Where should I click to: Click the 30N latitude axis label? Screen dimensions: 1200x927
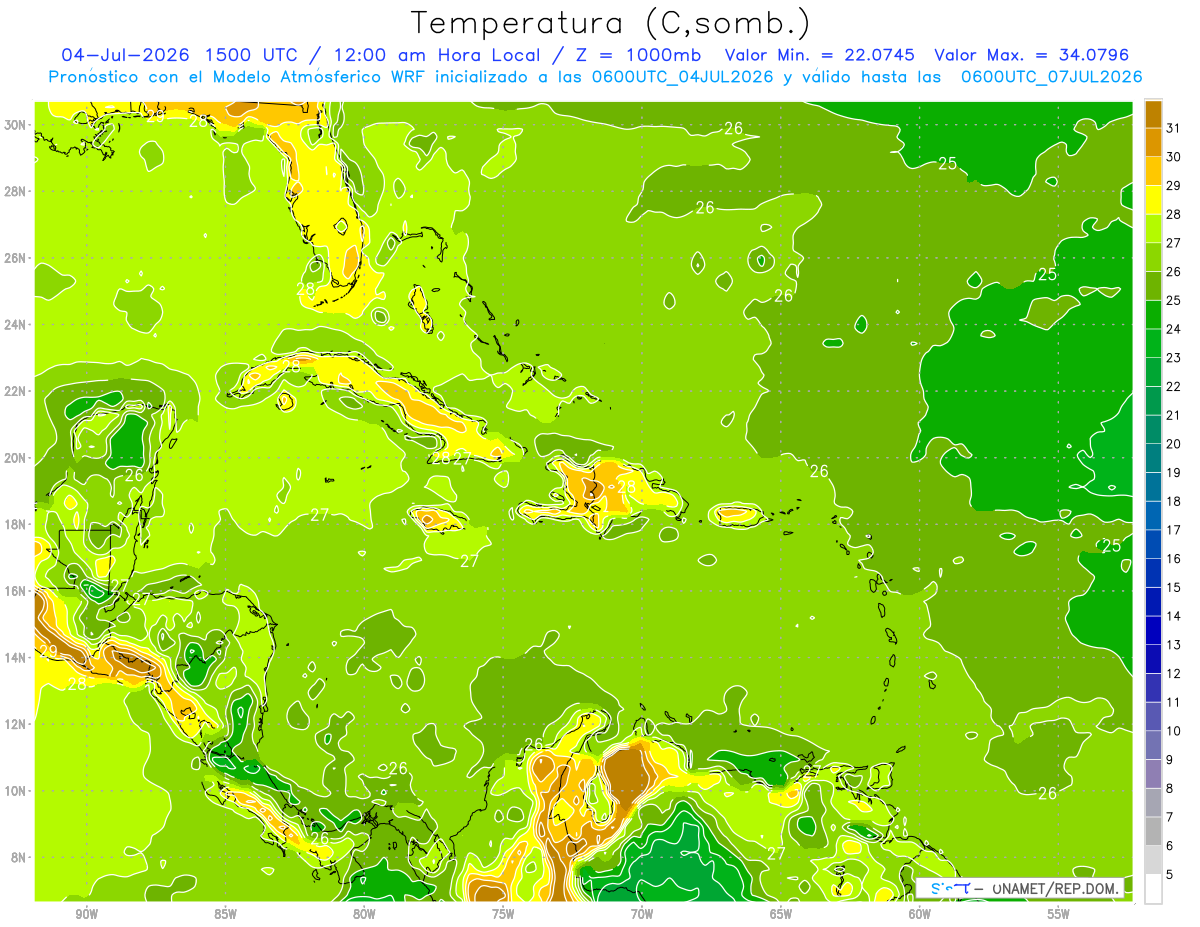pos(16,125)
